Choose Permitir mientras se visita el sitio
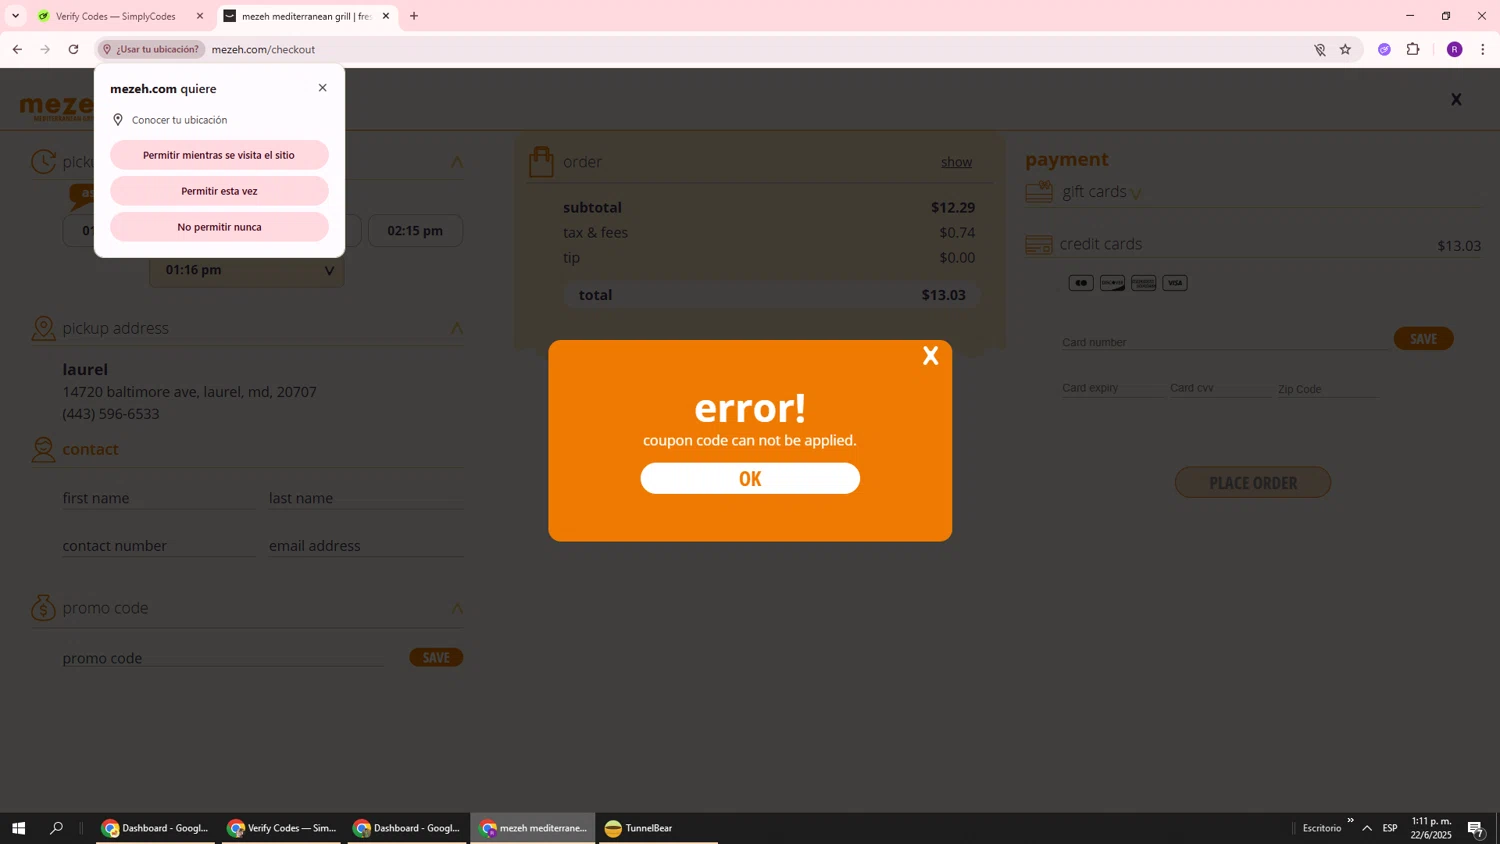Screen dimensions: 1500x844 (x=219, y=155)
